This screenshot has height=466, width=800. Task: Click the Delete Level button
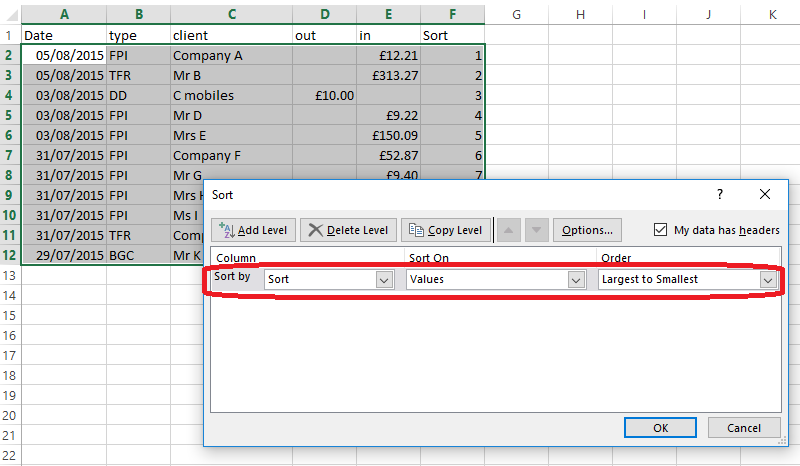348,230
